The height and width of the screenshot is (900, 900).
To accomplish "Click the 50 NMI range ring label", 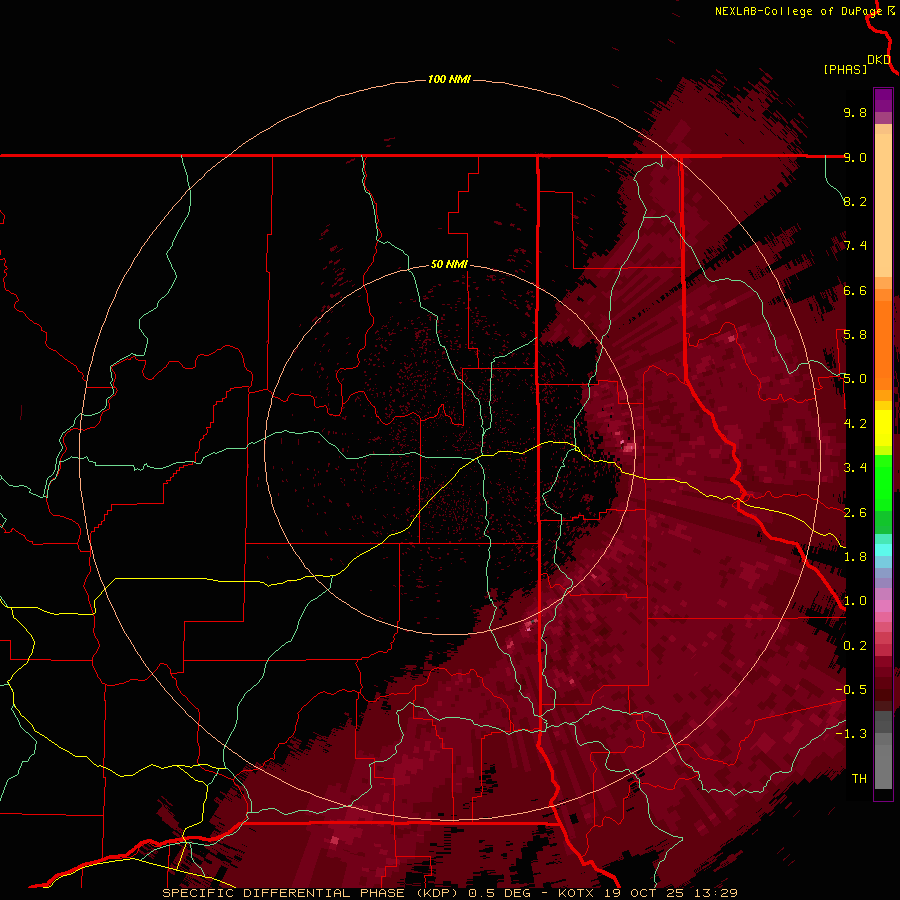I will click(x=449, y=264).
